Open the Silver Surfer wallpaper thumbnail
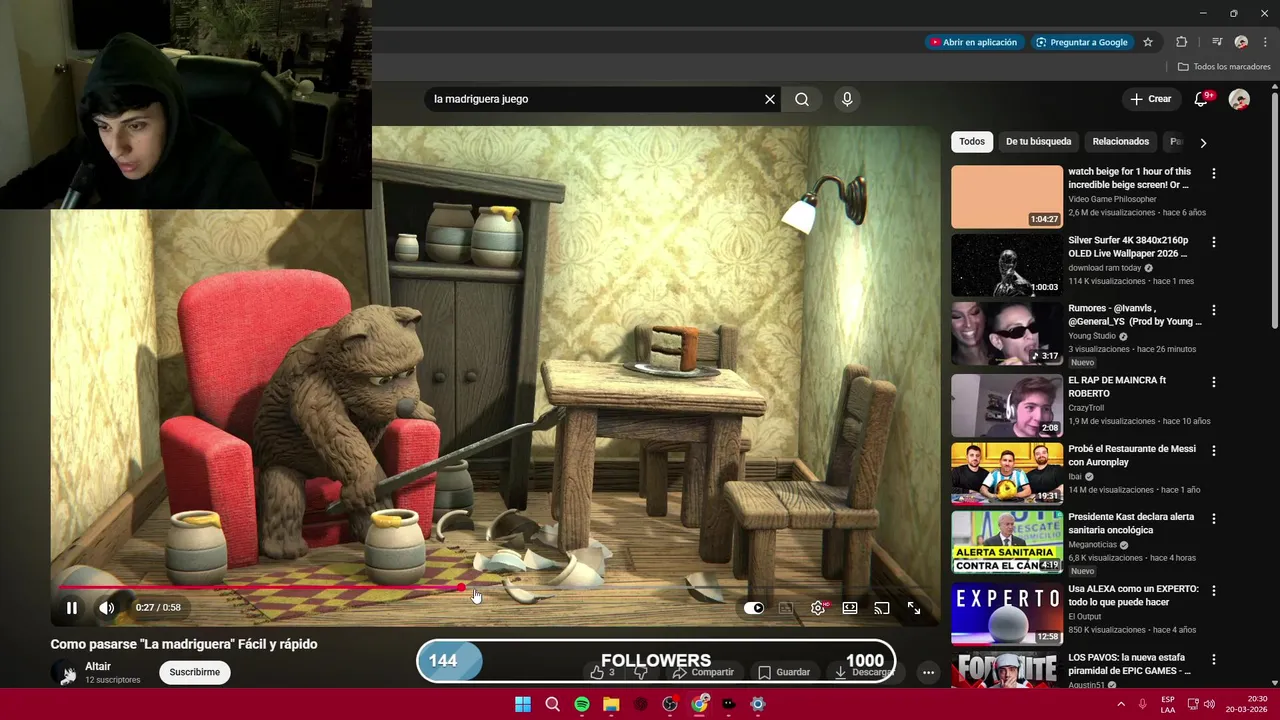This screenshot has height=720, width=1280. [1007, 265]
